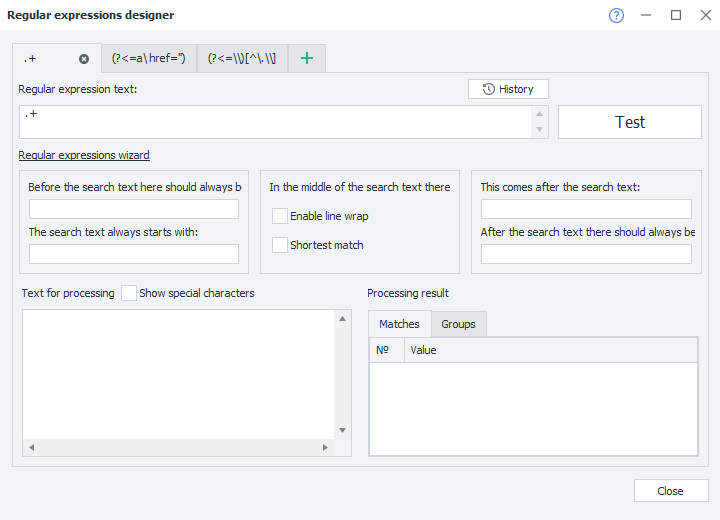The height and width of the screenshot is (520, 720).
Task: Click the Value column header
Action: (x=550, y=350)
